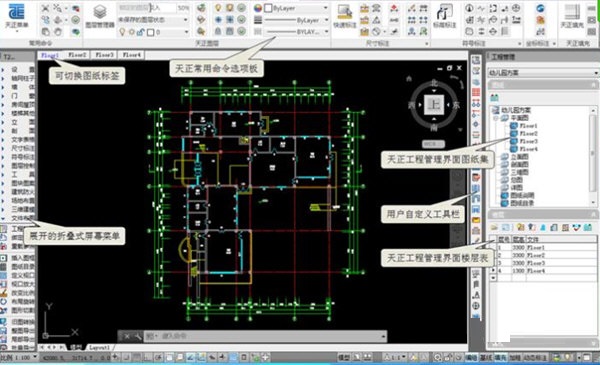Click the rightmost building icon in floor table toolbar
The width and height of the screenshot is (600, 365).
coord(588,228)
